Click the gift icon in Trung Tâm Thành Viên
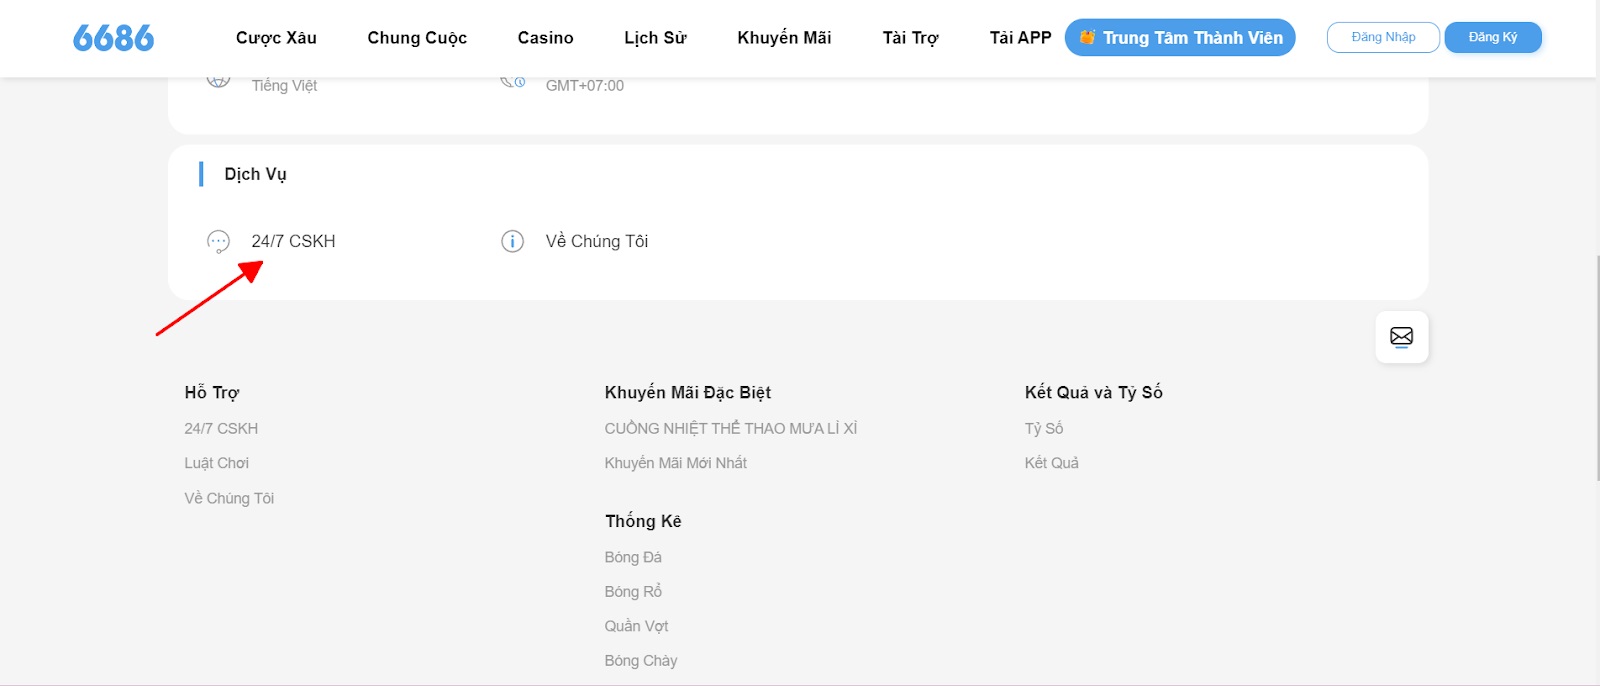 click(x=1087, y=37)
